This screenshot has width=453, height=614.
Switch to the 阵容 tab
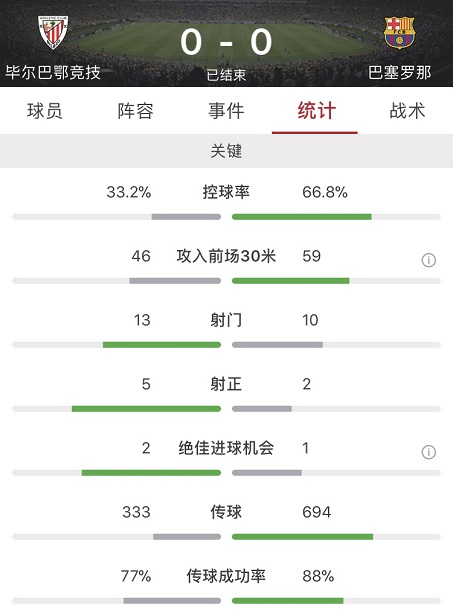(135, 111)
